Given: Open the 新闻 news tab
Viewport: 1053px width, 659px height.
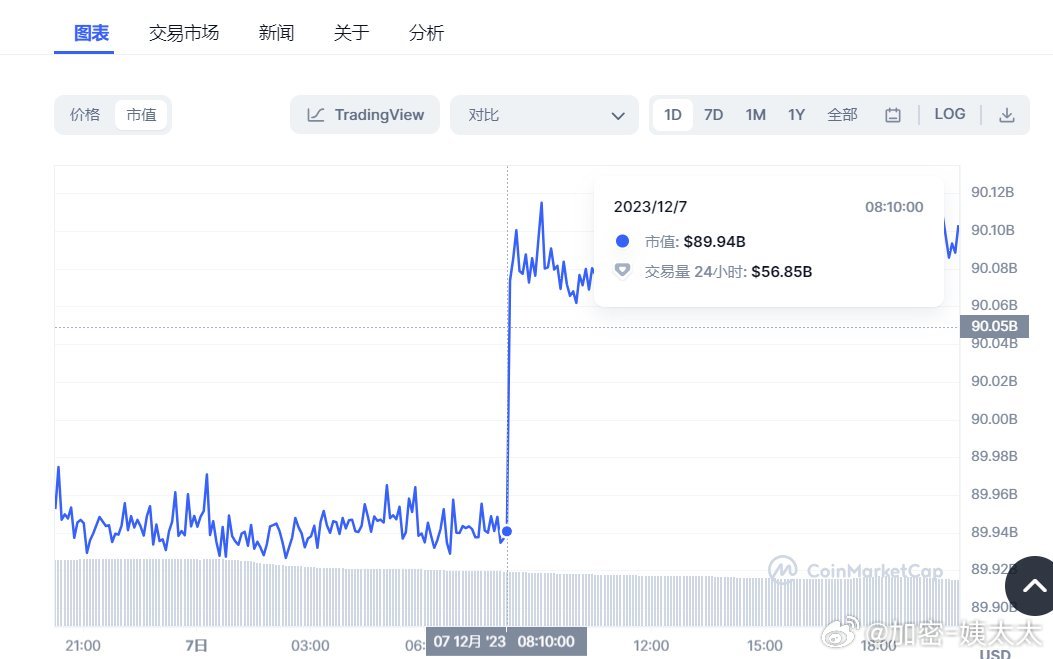Looking at the screenshot, I should tap(276, 33).
